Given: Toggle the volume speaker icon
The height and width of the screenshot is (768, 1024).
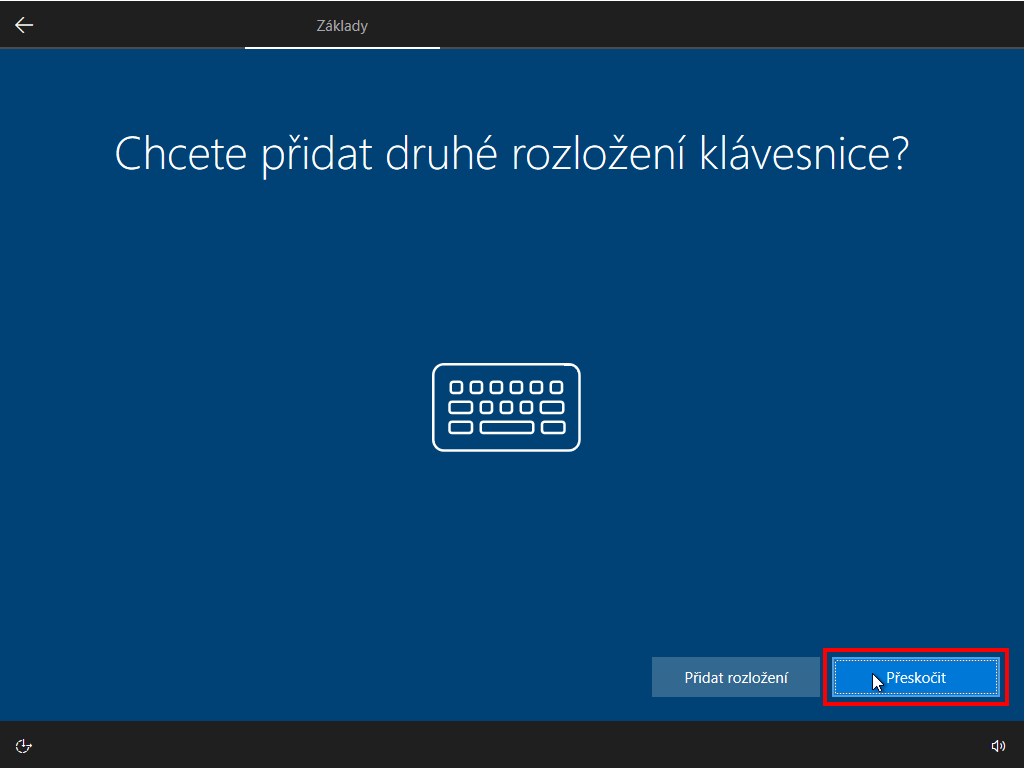Looking at the screenshot, I should pyautogui.click(x=998, y=746).
